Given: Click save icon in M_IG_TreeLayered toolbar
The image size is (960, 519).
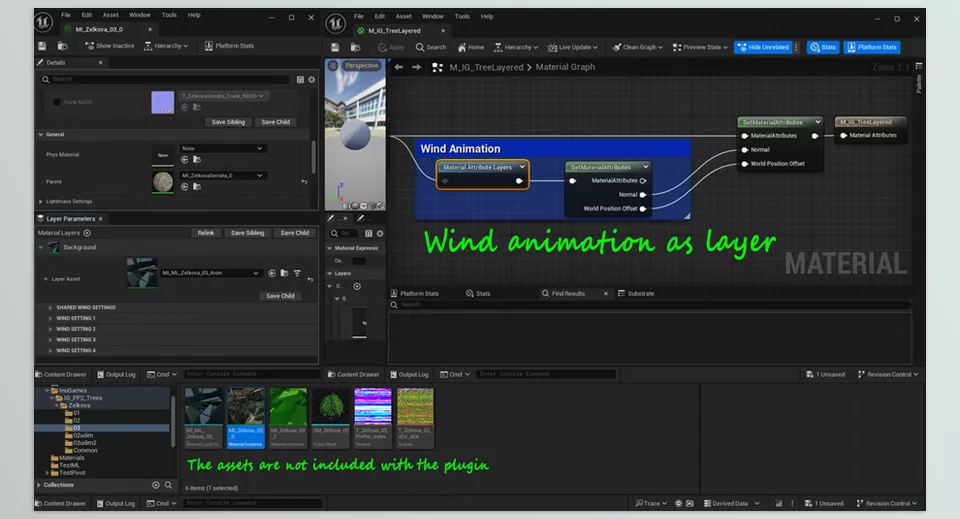Looking at the screenshot, I should coord(335,47).
